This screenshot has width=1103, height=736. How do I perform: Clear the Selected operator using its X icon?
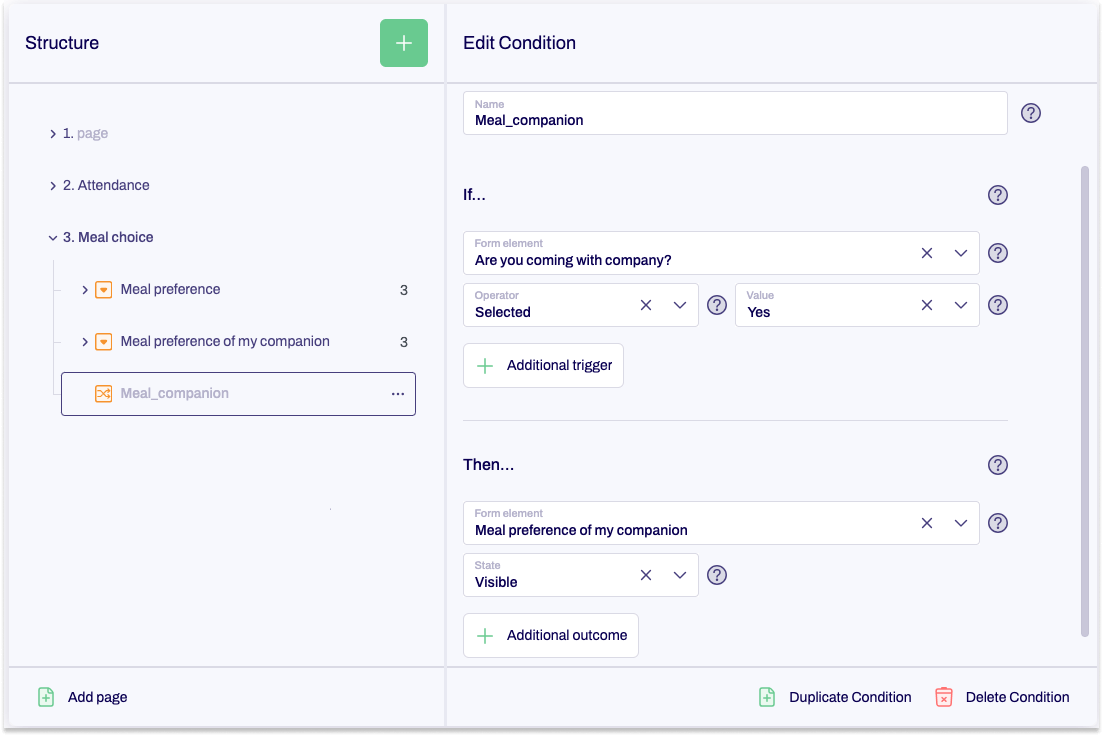point(645,305)
